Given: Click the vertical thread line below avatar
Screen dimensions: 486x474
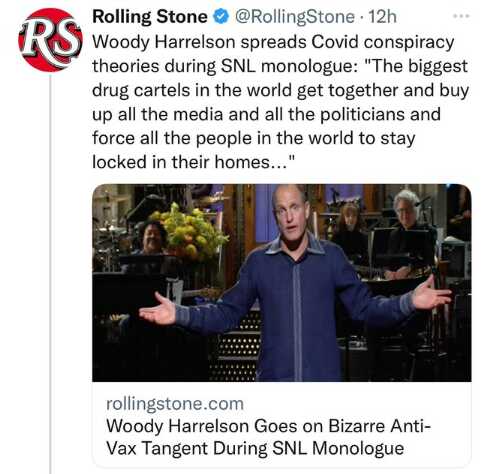Looking at the screenshot, I should pos(50,273).
